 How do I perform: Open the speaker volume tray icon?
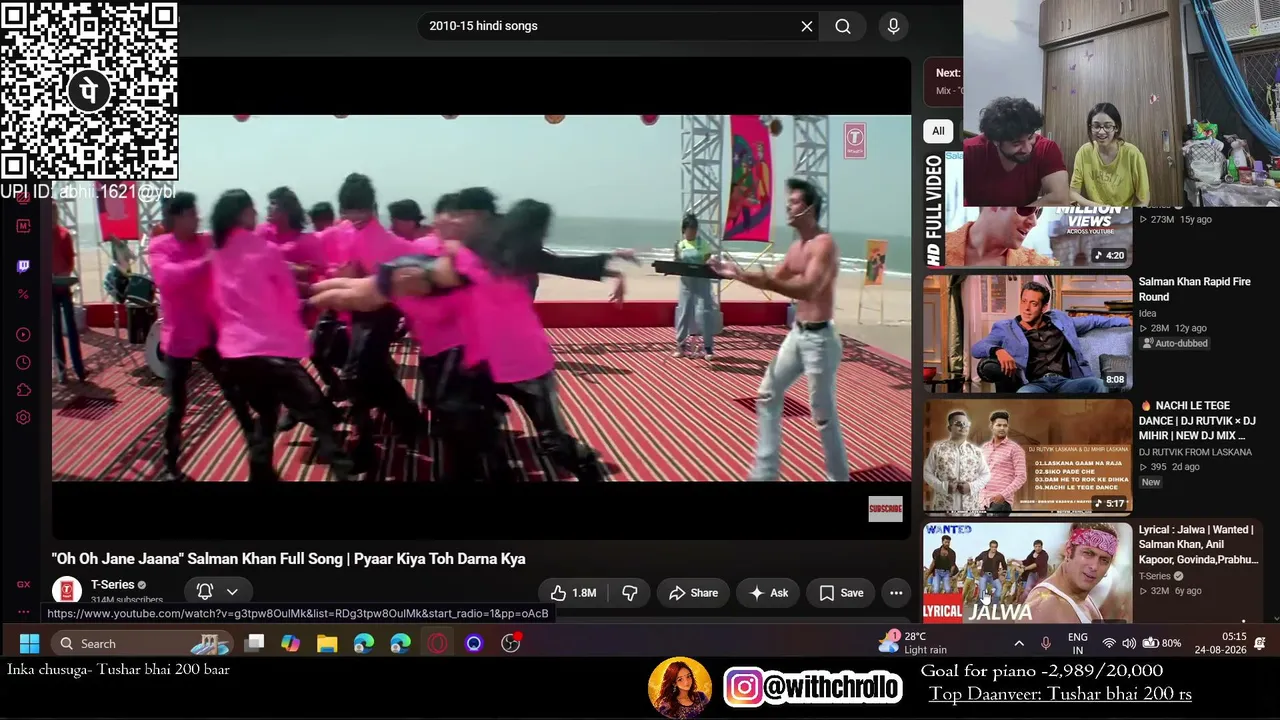[1129, 644]
